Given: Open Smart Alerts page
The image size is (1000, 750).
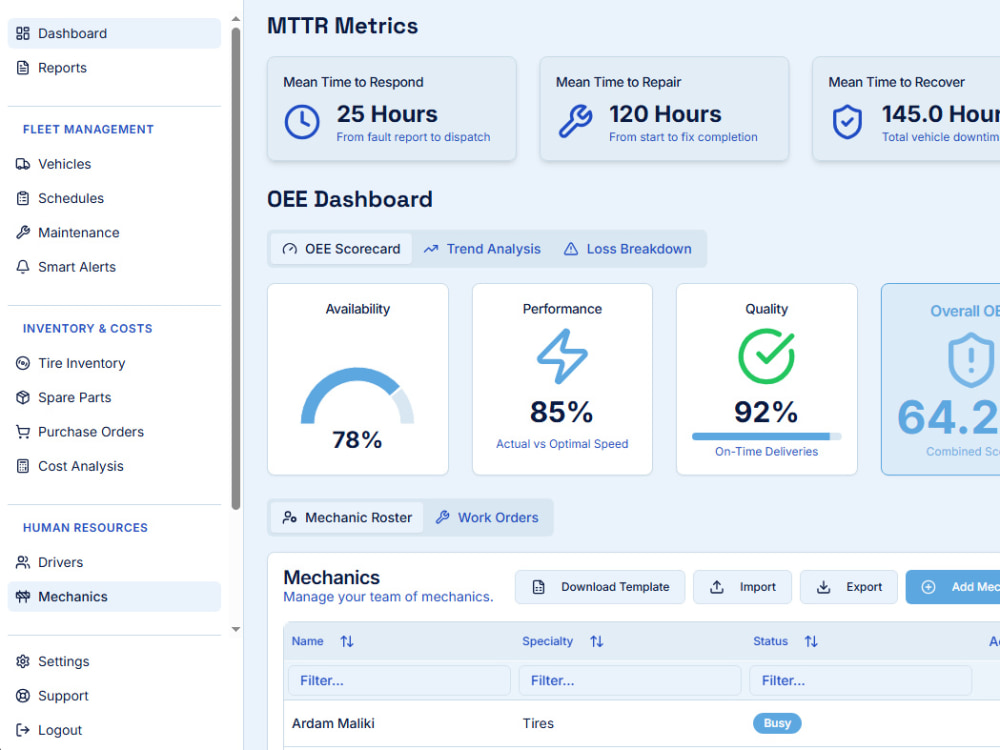Looking at the screenshot, I should [x=114, y=267].
